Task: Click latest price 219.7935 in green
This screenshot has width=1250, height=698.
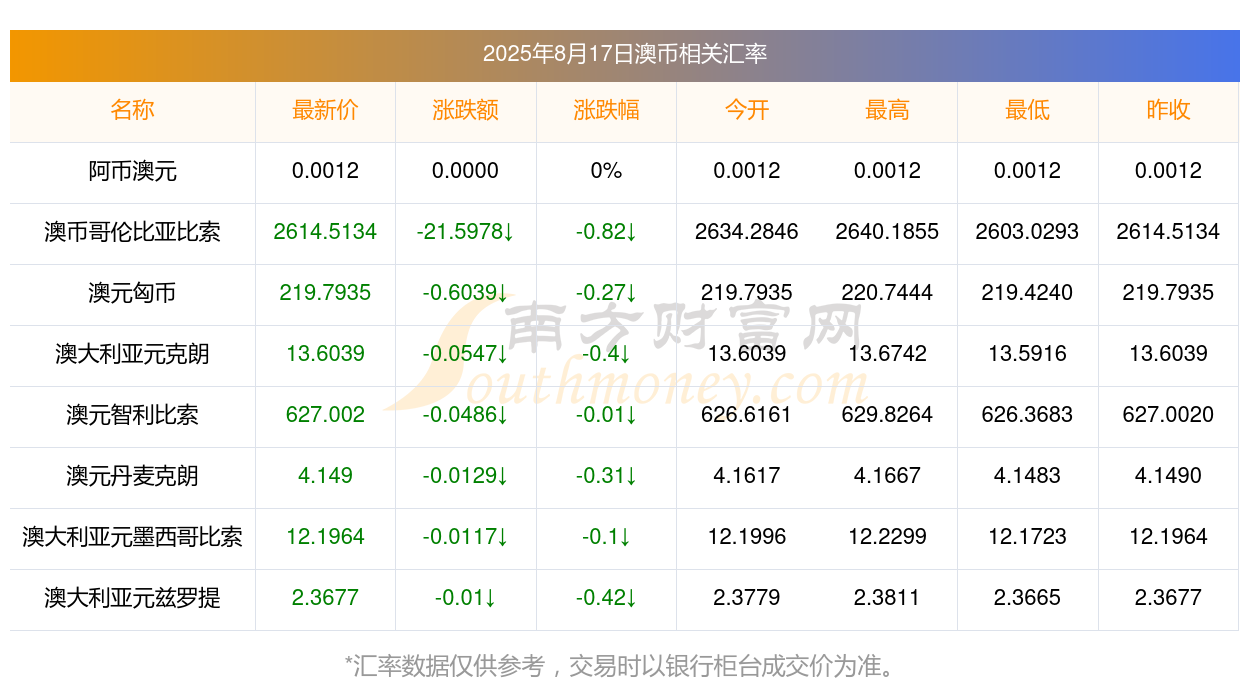Action: click(325, 293)
